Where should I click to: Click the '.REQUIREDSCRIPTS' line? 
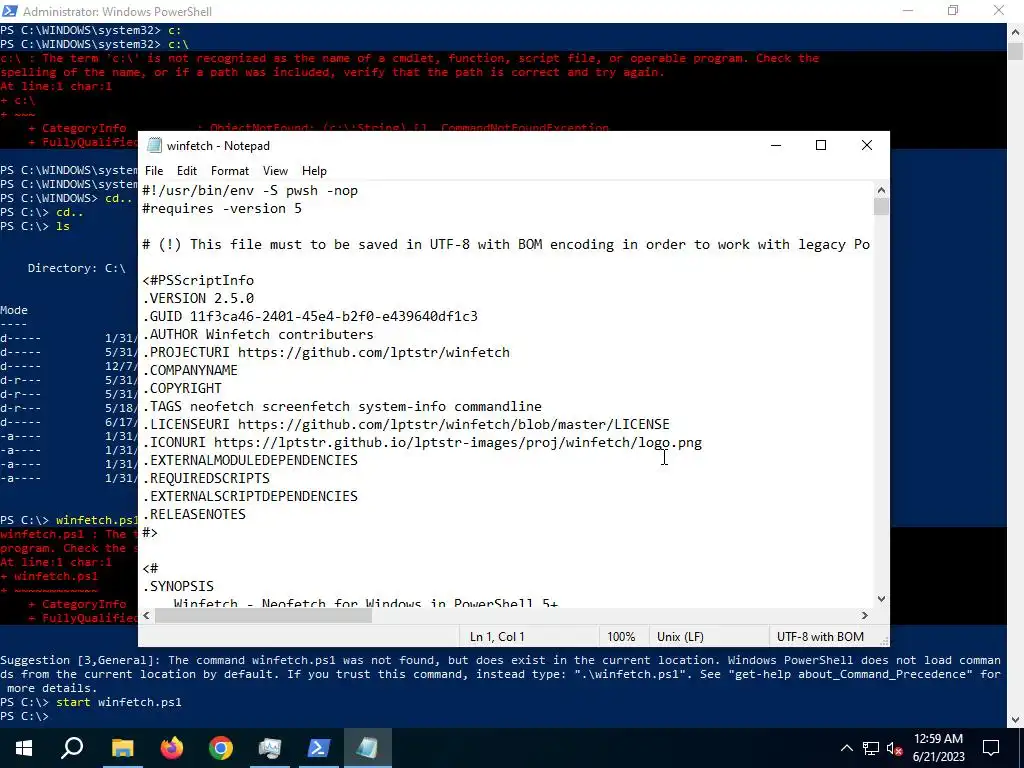(206, 478)
